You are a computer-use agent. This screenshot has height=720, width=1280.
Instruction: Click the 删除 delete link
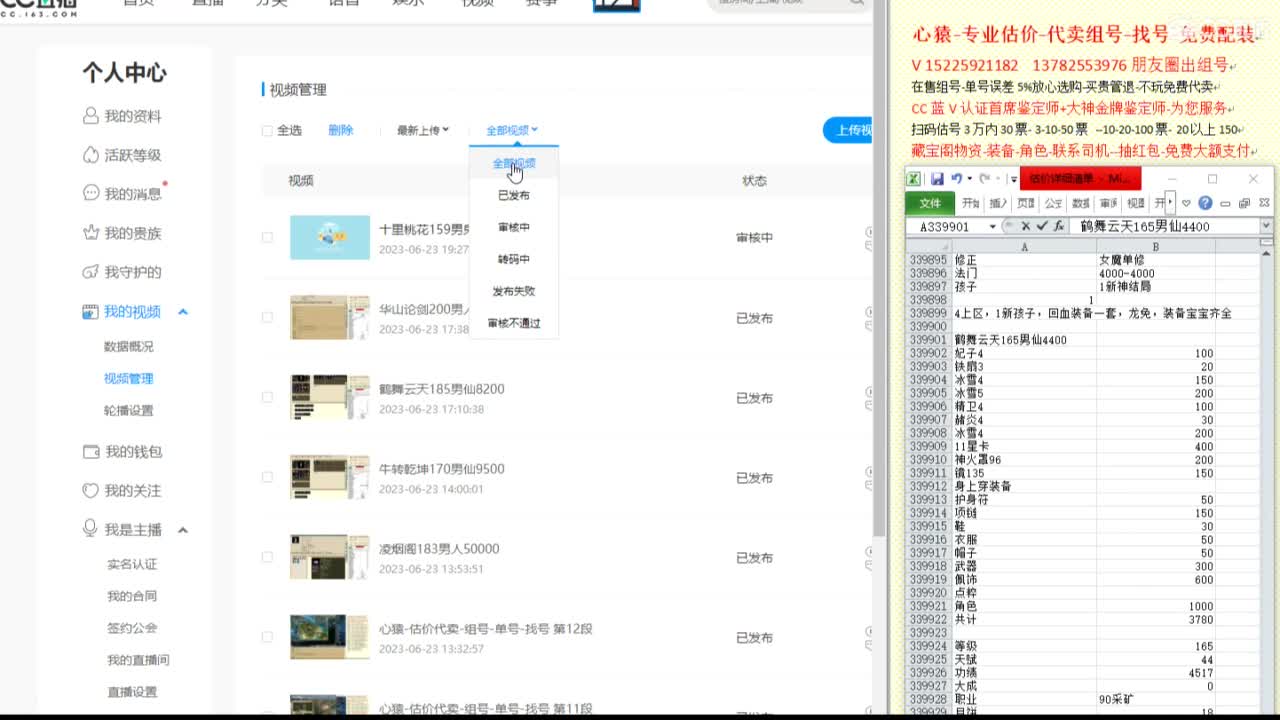[x=340, y=131]
